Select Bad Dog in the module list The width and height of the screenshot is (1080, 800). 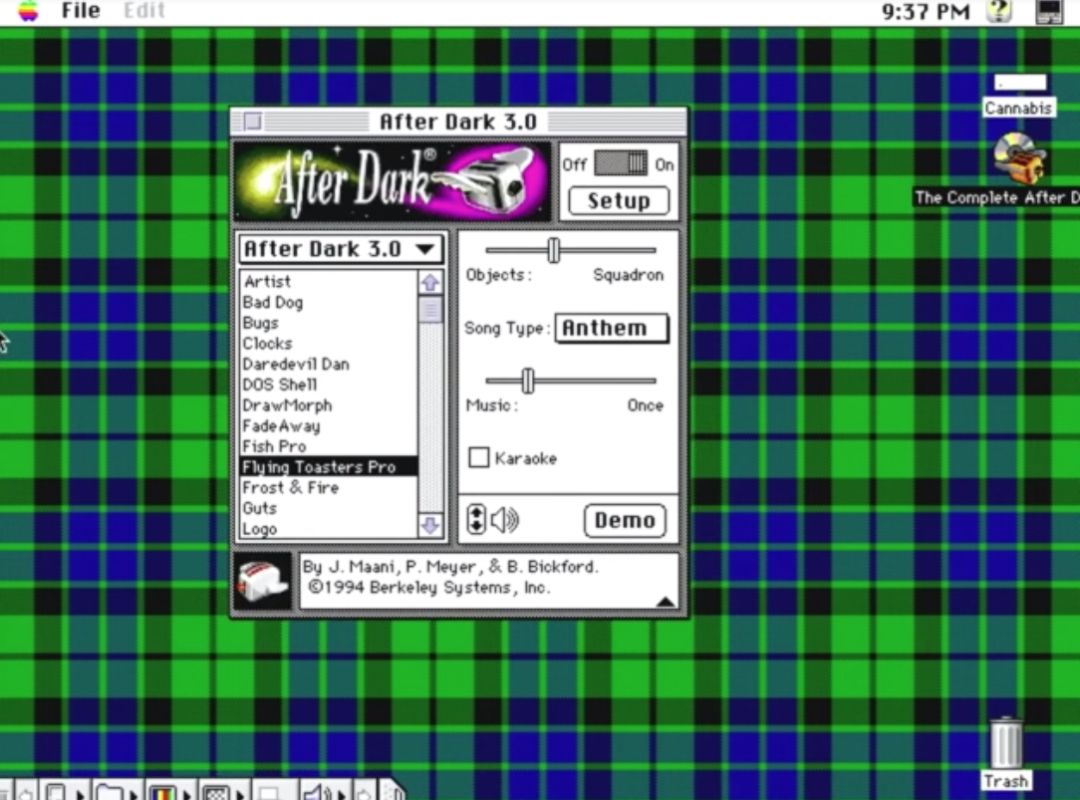coord(329,302)
